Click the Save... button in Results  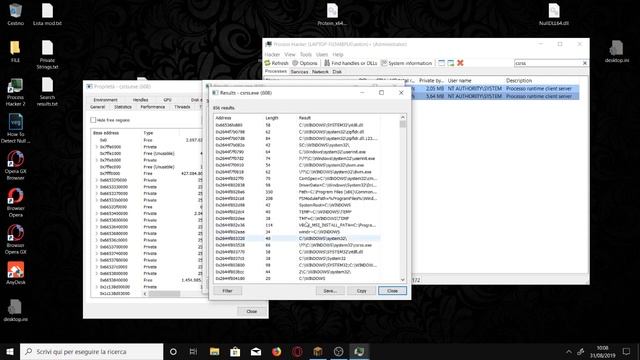tap(330, 291)
